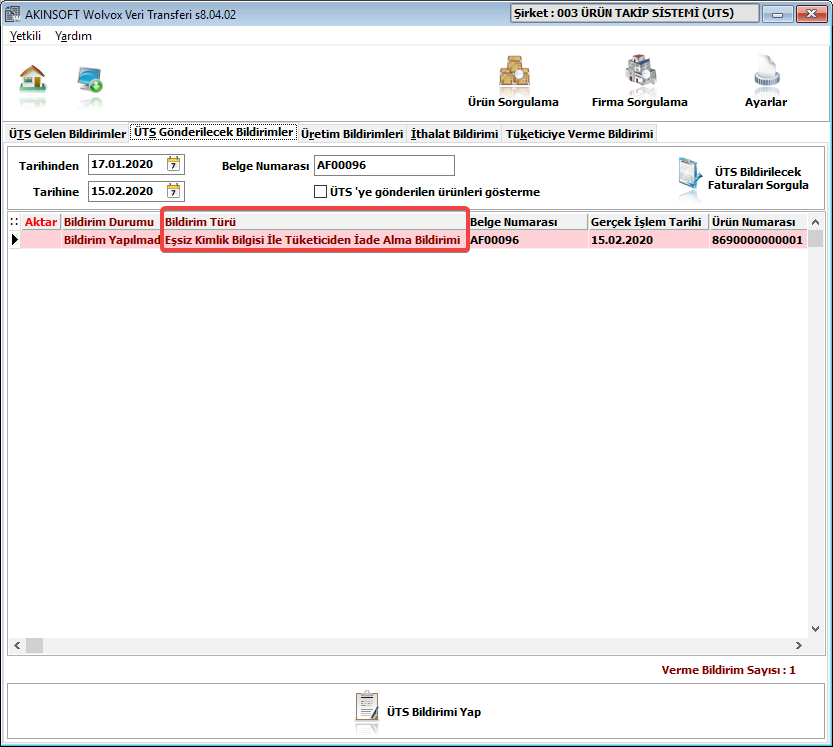Click Ürün Sorgulama label

tap(513, 102)
